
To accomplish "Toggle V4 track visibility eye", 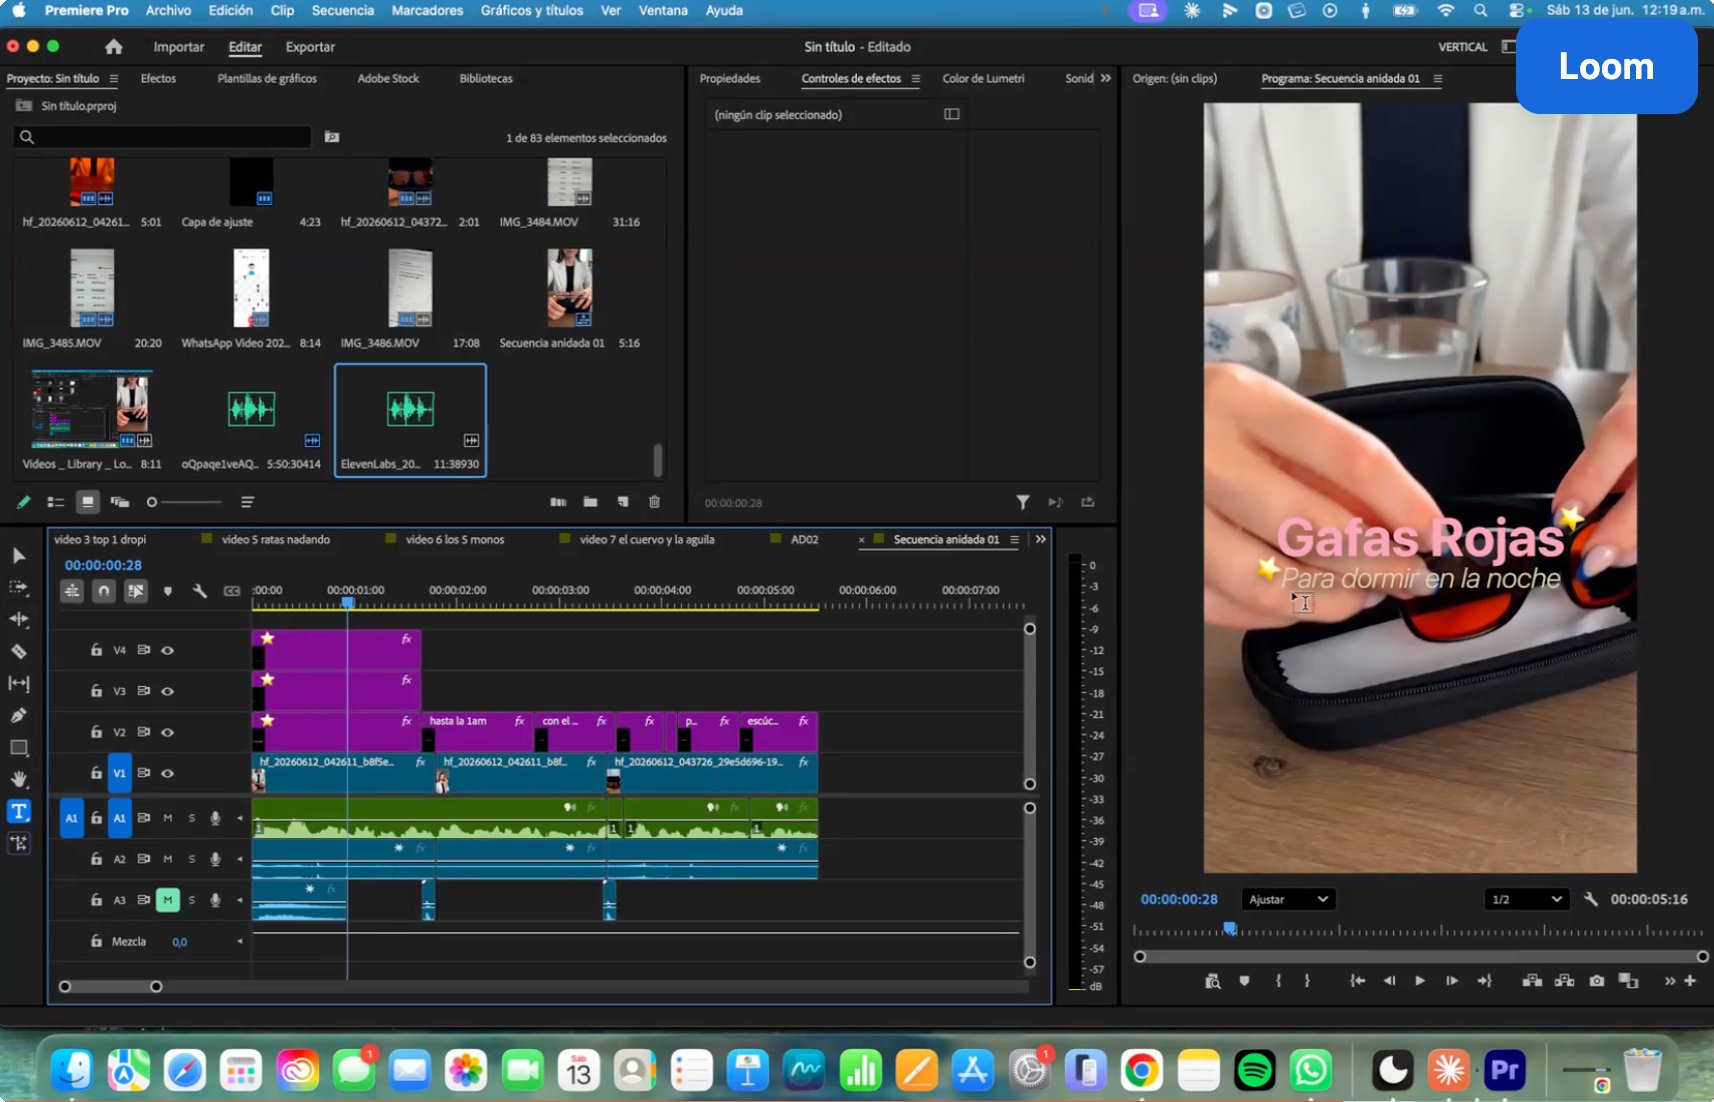I will [168, 650].
